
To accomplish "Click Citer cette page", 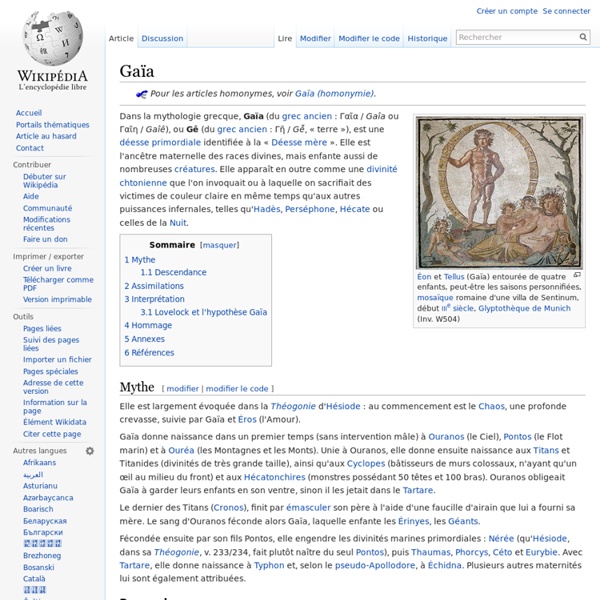I will pos(52,434).
